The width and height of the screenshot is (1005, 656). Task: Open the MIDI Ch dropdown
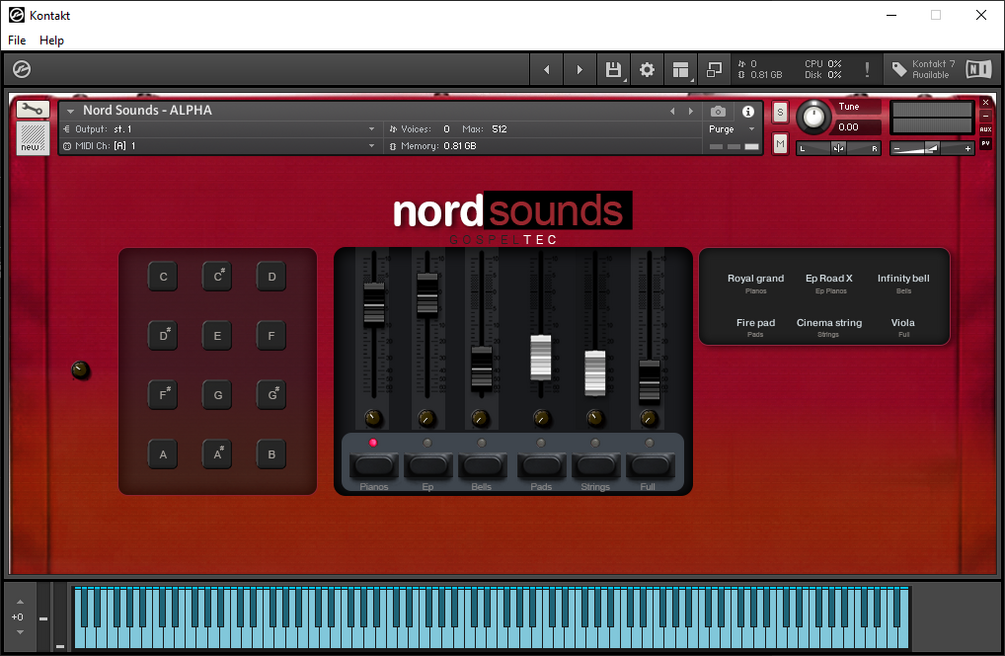[220, 146]
